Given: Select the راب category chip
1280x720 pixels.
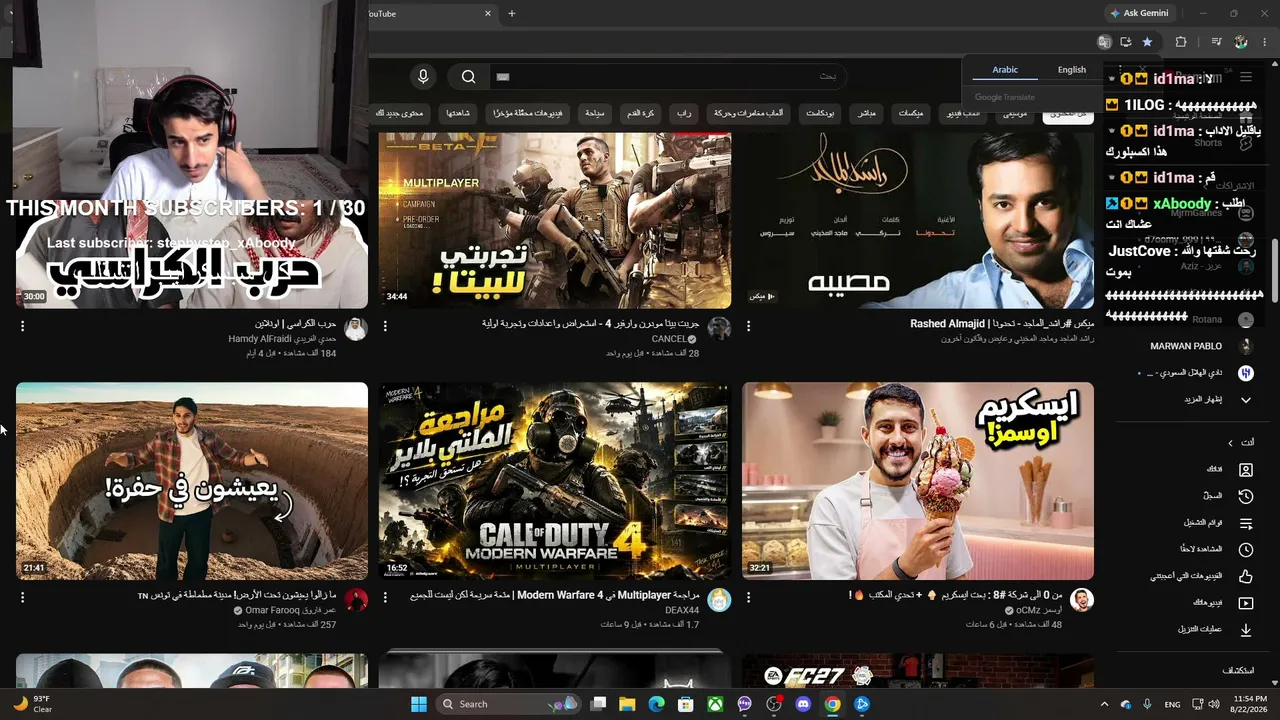Looking at the screenshot, I should pyautogui.click(x=684, y=114).
